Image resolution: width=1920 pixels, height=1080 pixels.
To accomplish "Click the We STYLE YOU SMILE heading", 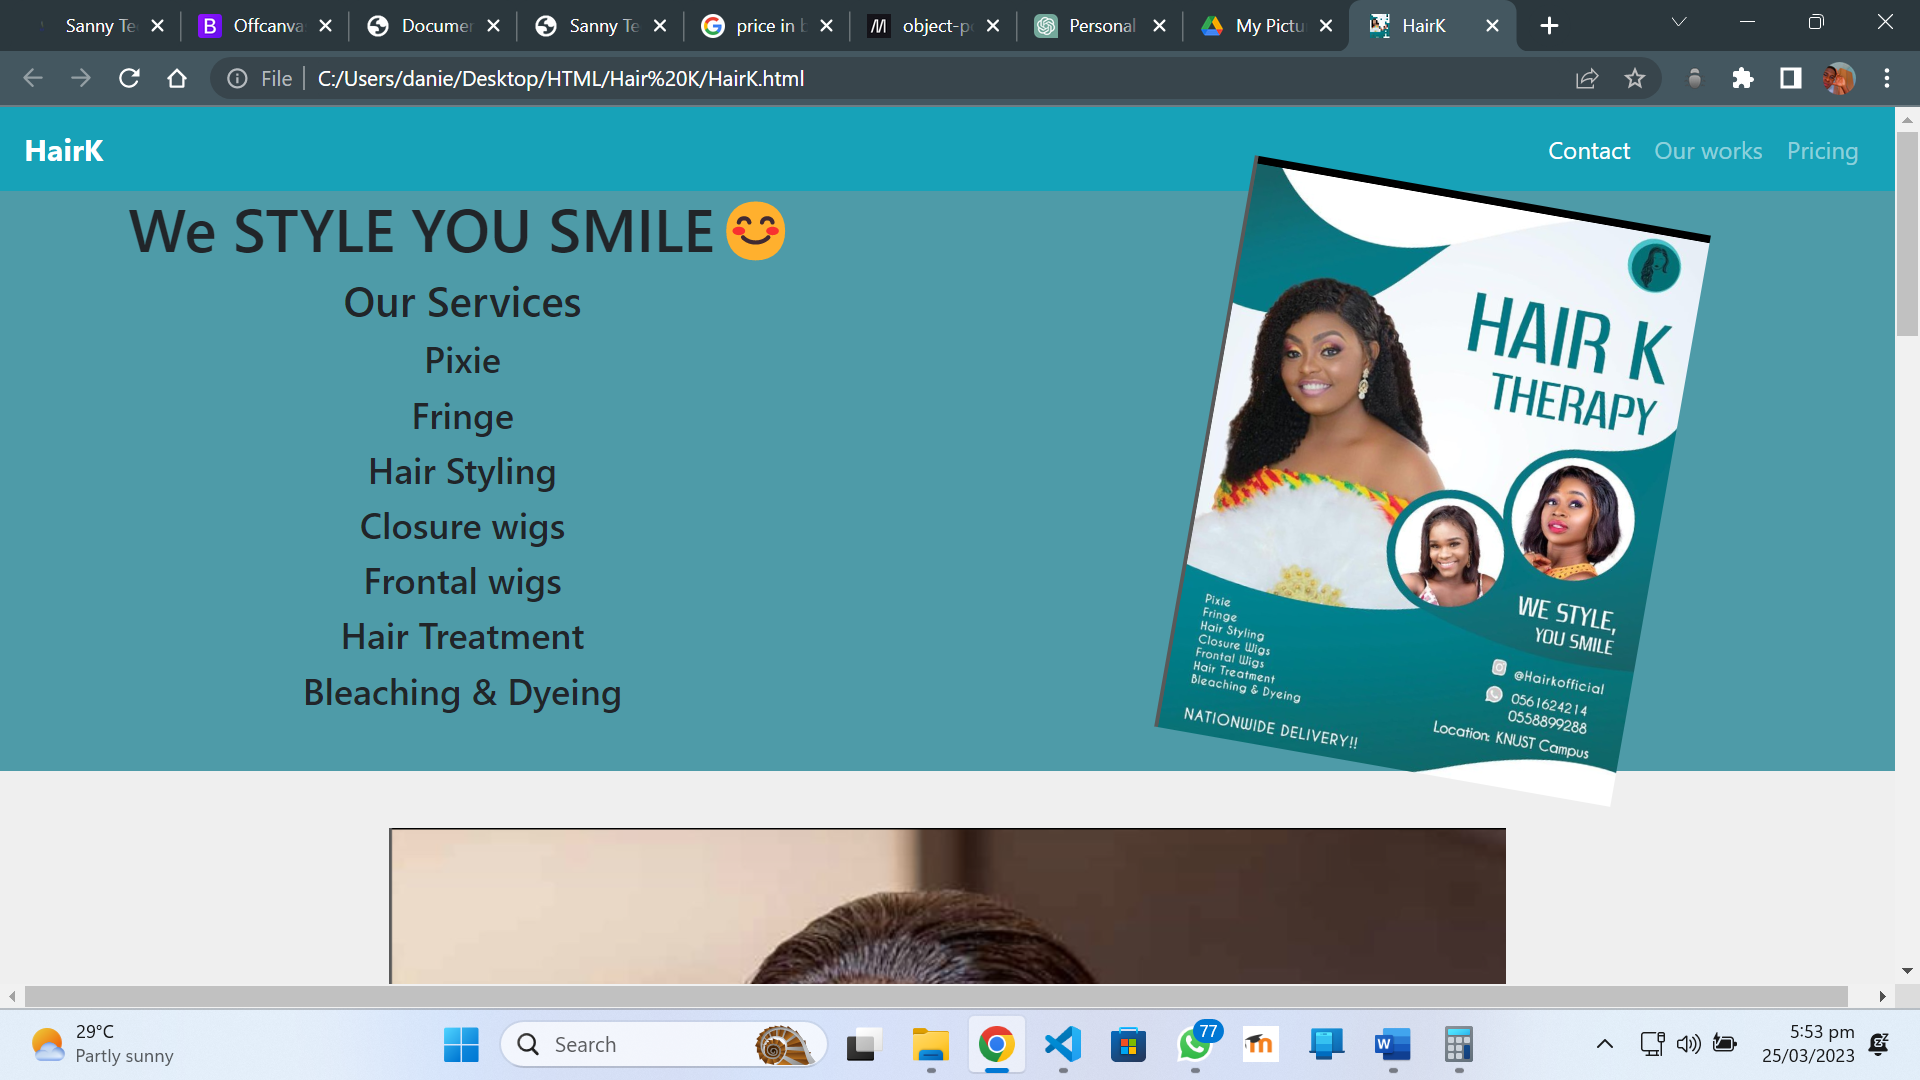I will tap(457, 232).
